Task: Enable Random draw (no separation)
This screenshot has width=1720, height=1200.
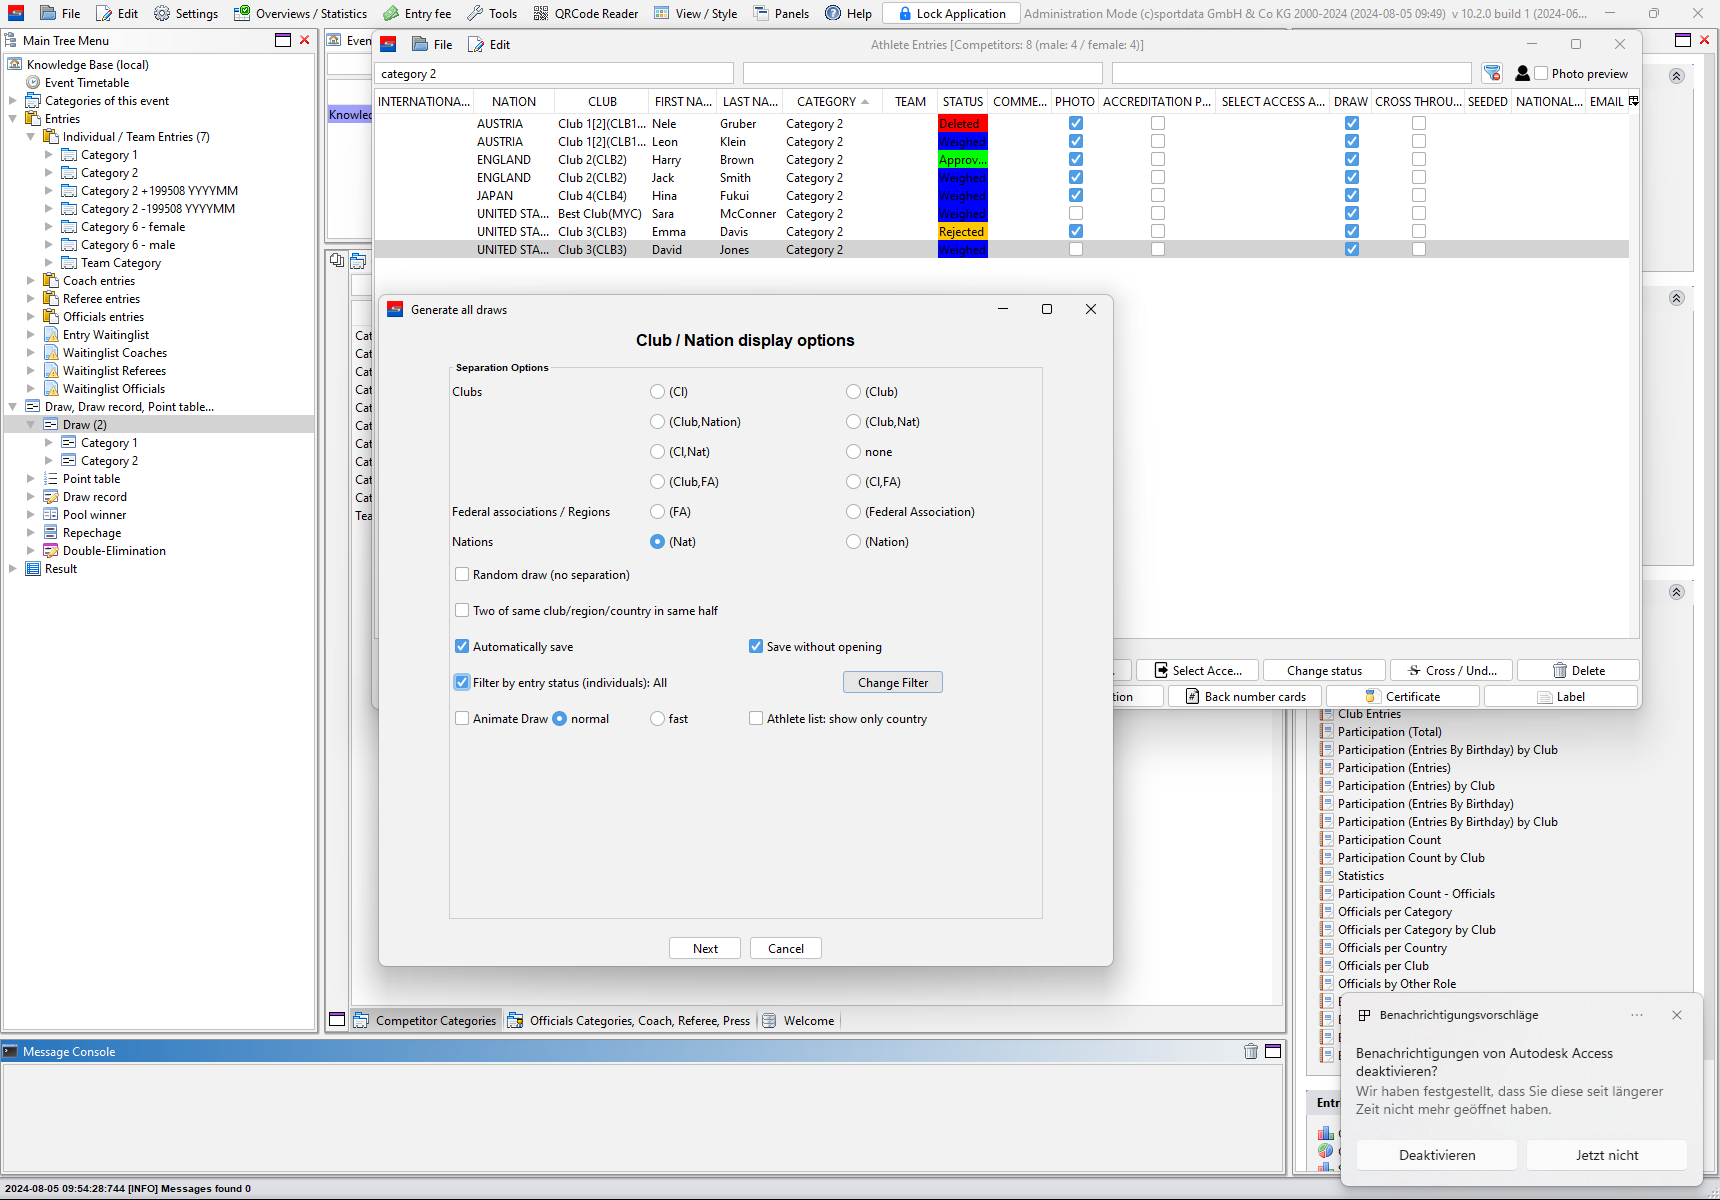Action: click(x=462, y=575)
